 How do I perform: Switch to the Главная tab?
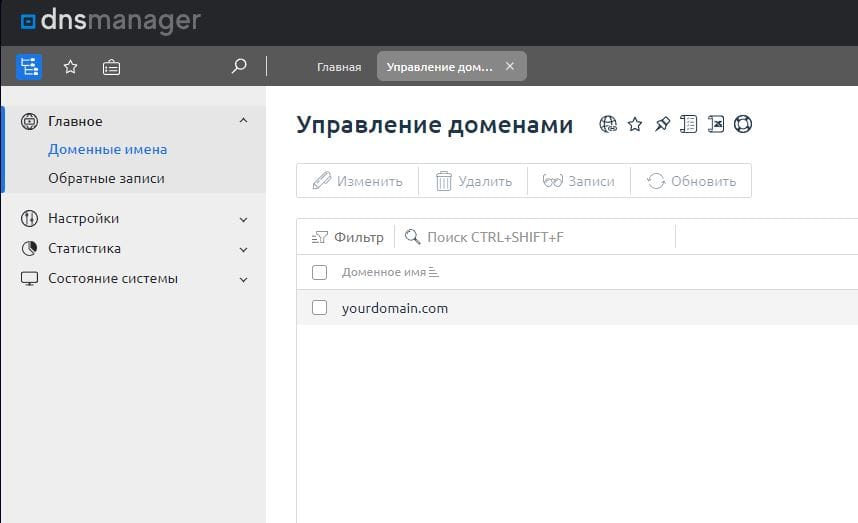coord(339,67)
